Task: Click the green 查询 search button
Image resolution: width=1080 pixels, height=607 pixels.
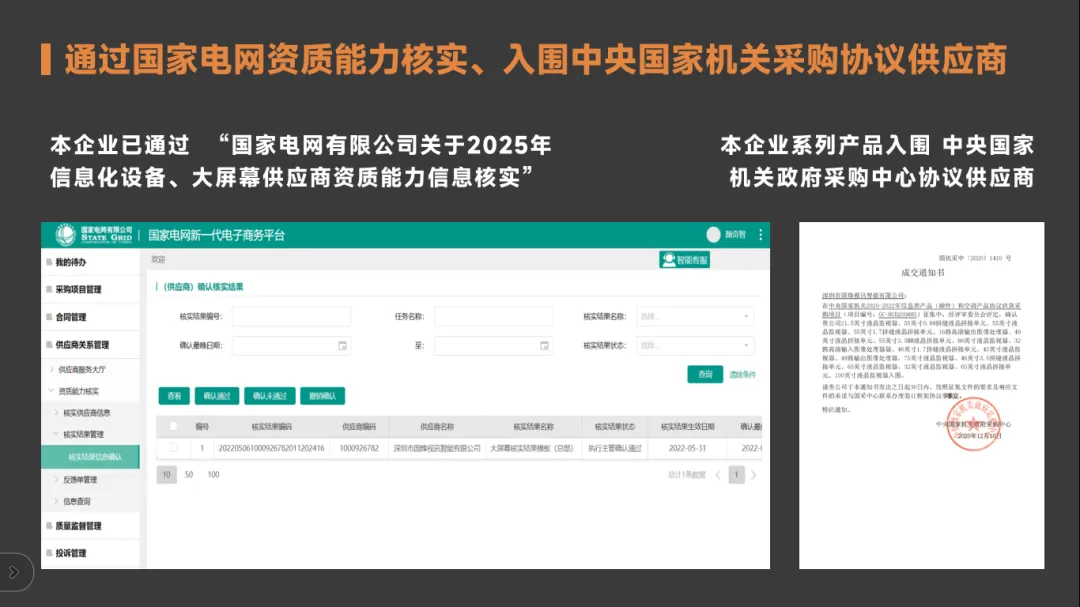Action: [x=705, y=374]
